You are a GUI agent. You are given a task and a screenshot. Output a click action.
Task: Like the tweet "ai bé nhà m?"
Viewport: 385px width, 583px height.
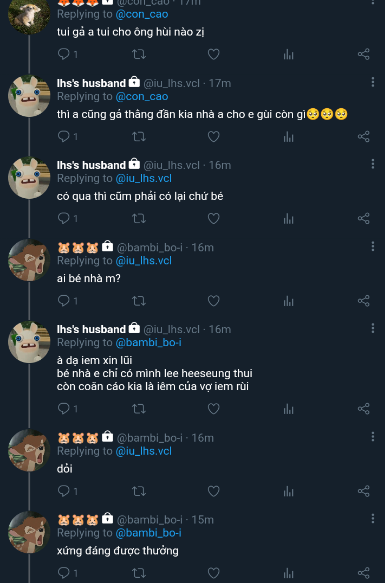(214, 300)
